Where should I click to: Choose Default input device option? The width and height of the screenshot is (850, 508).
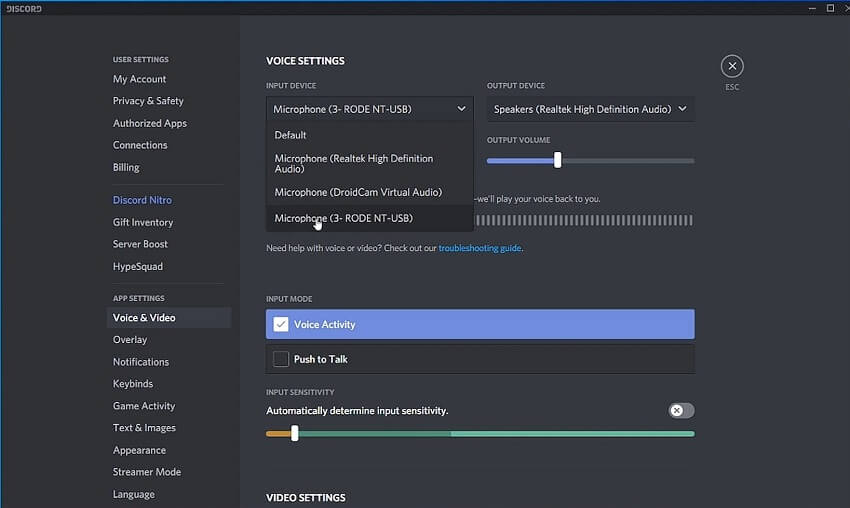click(369, 135)
